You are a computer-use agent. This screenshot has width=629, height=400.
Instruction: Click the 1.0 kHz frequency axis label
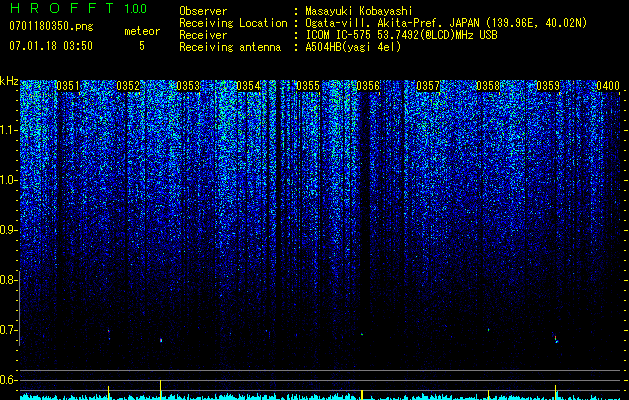point(7,180)
